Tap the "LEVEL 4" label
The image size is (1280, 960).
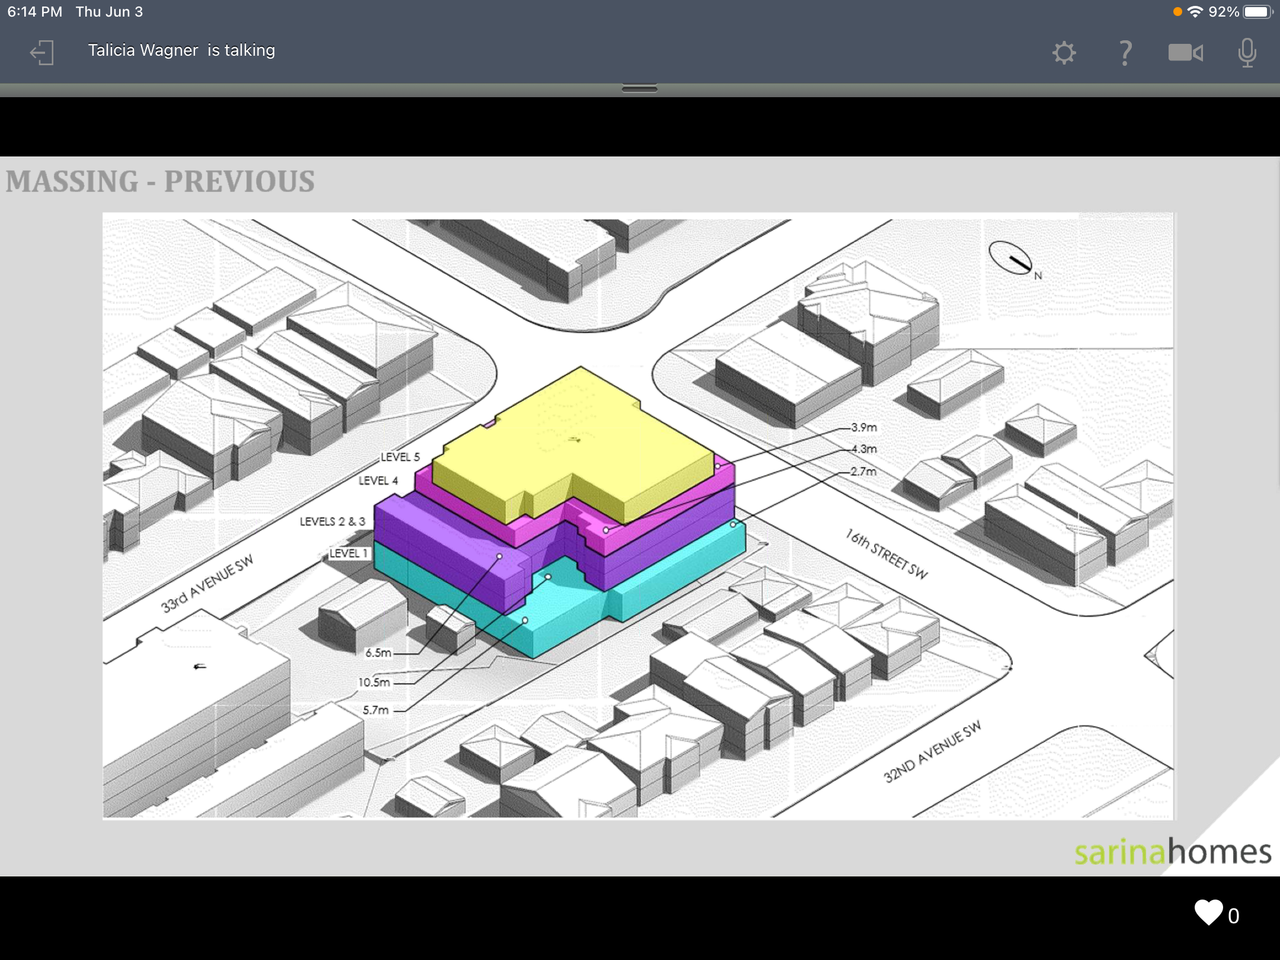click(x=378, y=481)
